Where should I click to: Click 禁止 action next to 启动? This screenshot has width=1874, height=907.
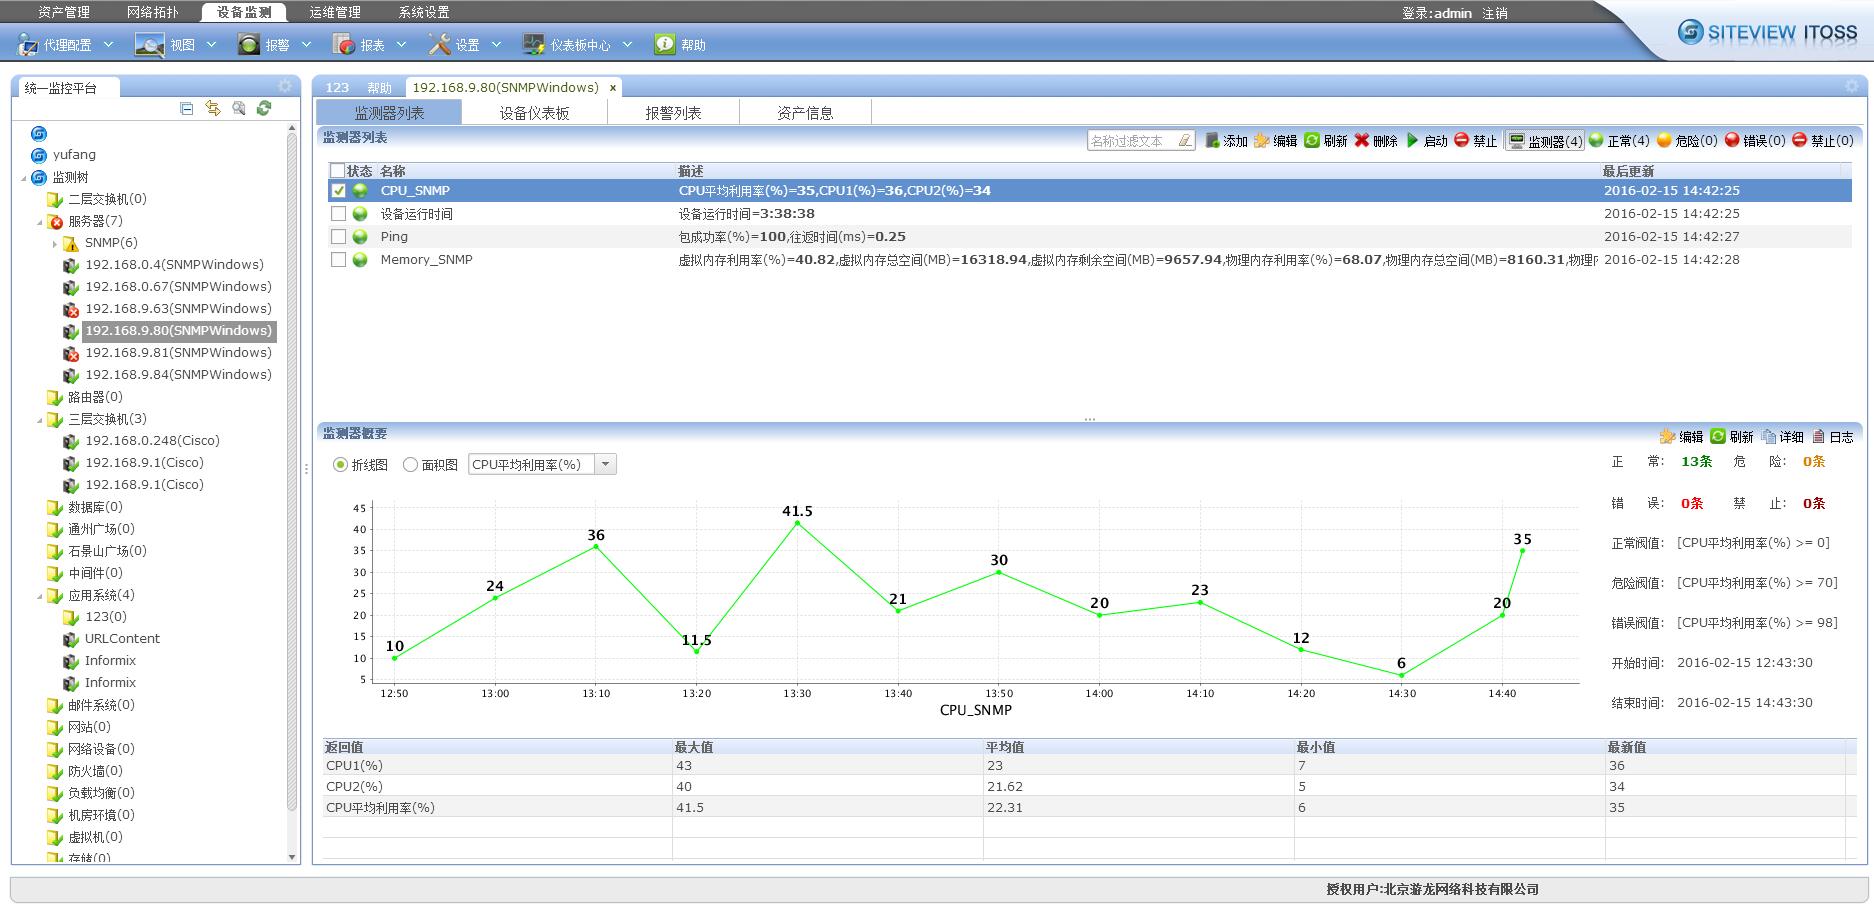pyautogui.click(x=1475, y=141)
